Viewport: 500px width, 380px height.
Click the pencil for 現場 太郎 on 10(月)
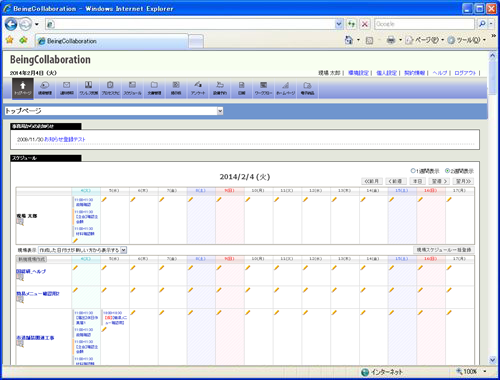[x=248, y=199]
